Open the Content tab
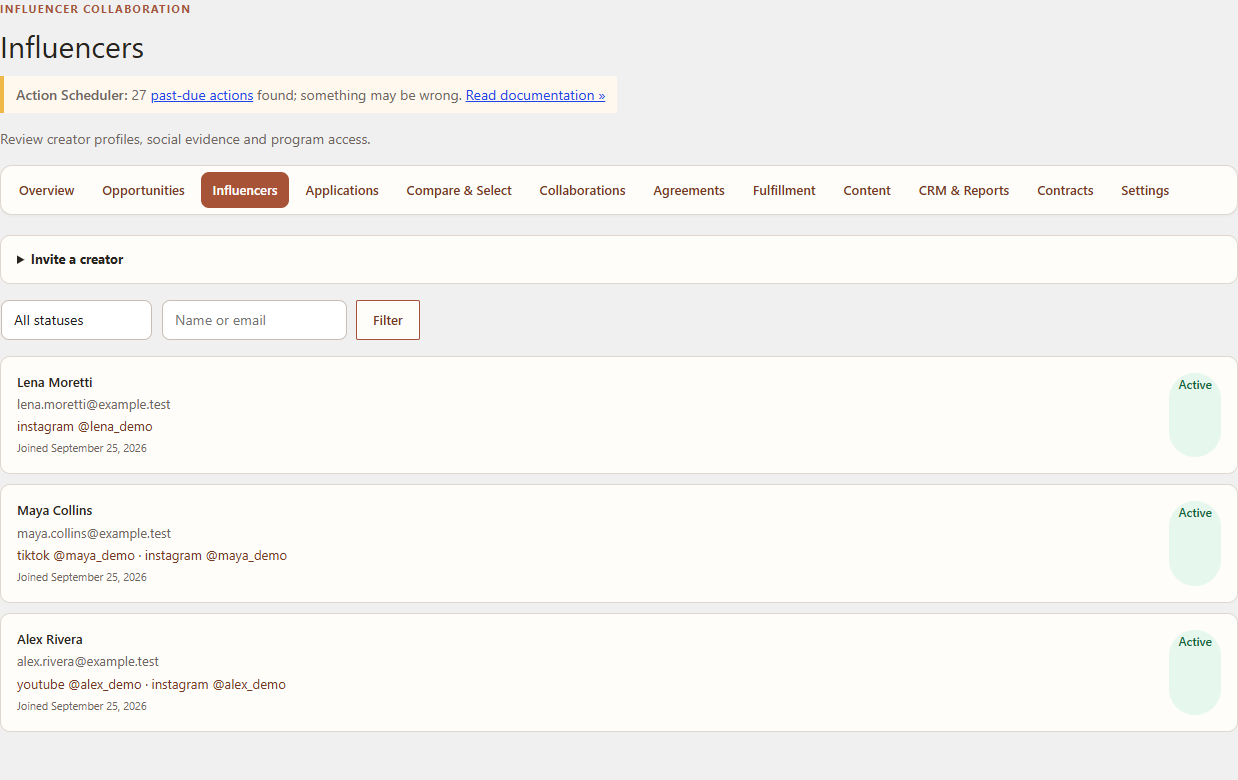This screenshot has height=780, width=1238. pos(867,190)
